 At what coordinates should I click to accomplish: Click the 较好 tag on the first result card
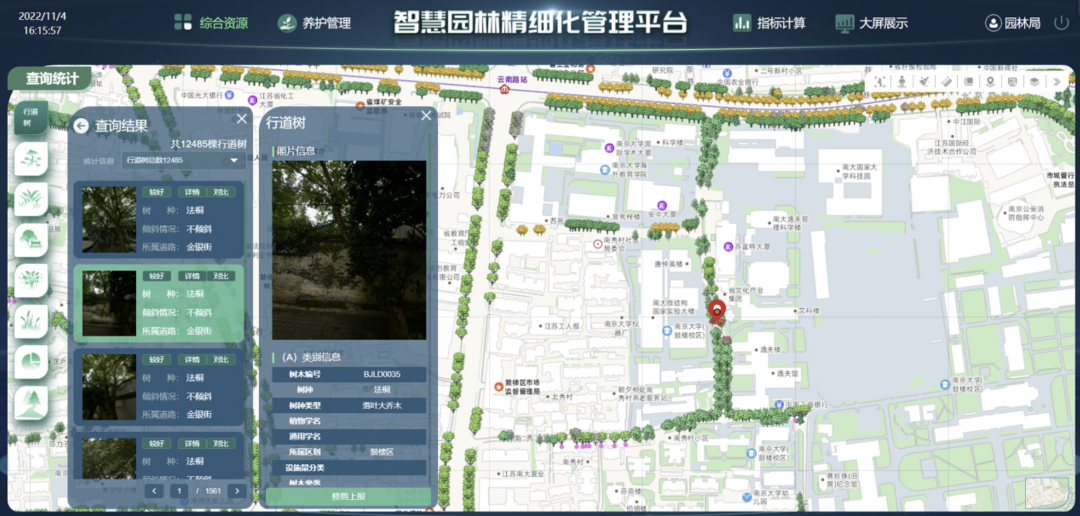click(157, 192)
